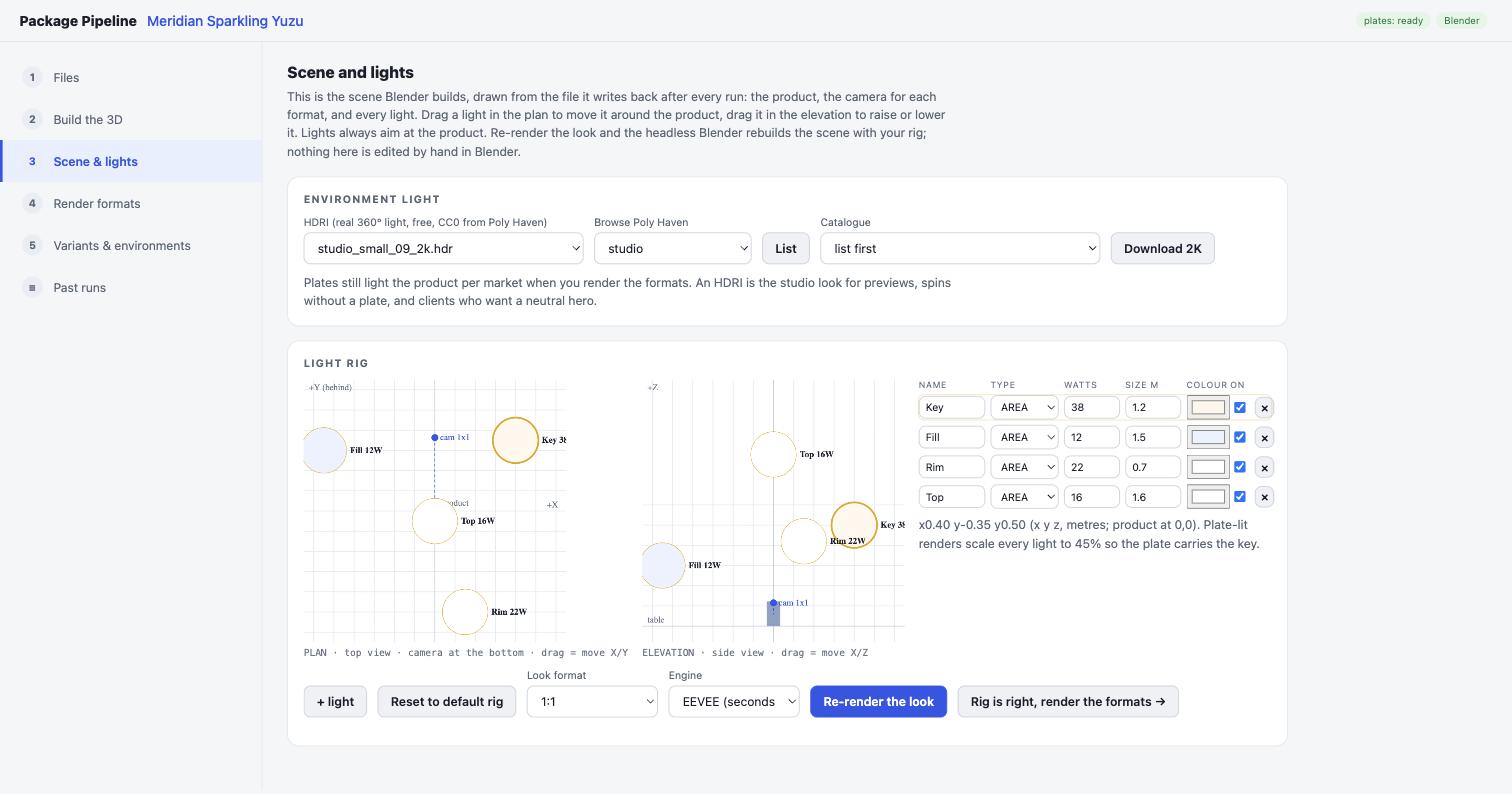Open the Catalogue dropdown
This screenshot has height=794, width=1512.
pos(960,249)
